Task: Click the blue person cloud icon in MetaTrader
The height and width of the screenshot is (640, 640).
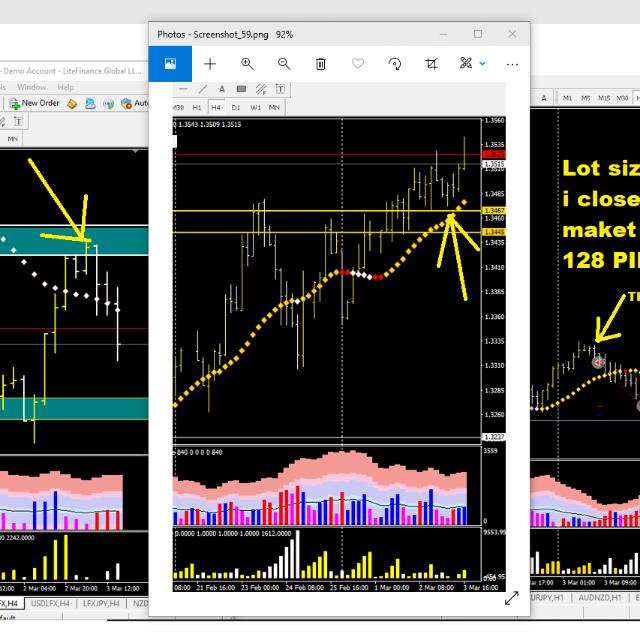Action: (x=90, y=104)
